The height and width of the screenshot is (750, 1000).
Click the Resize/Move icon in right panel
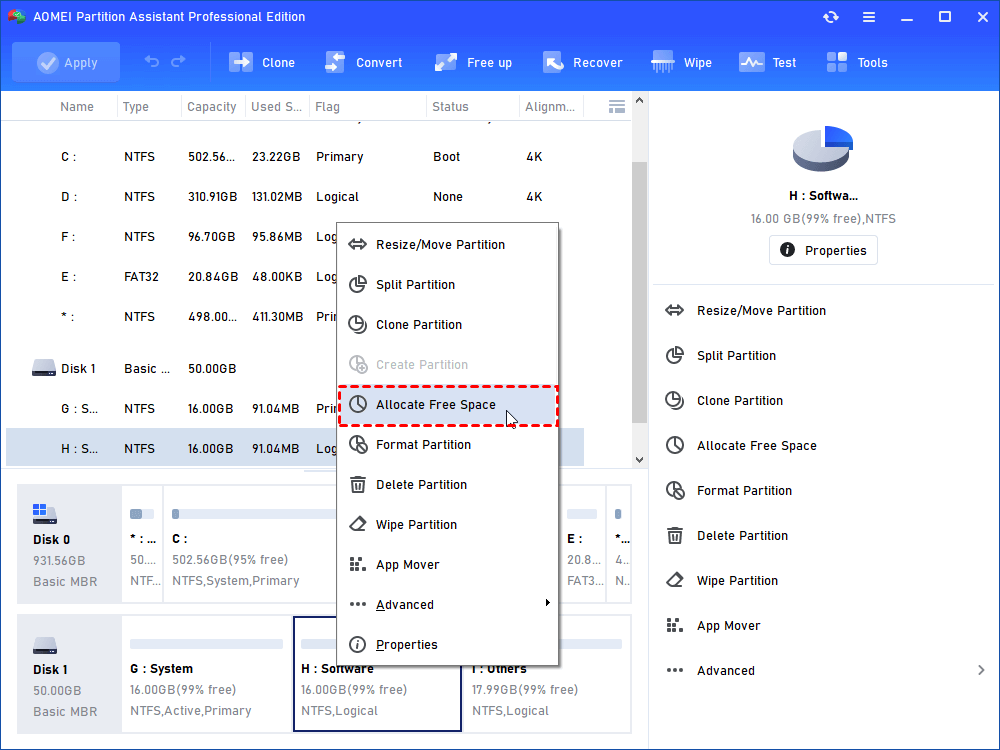[x=675, y=311]
